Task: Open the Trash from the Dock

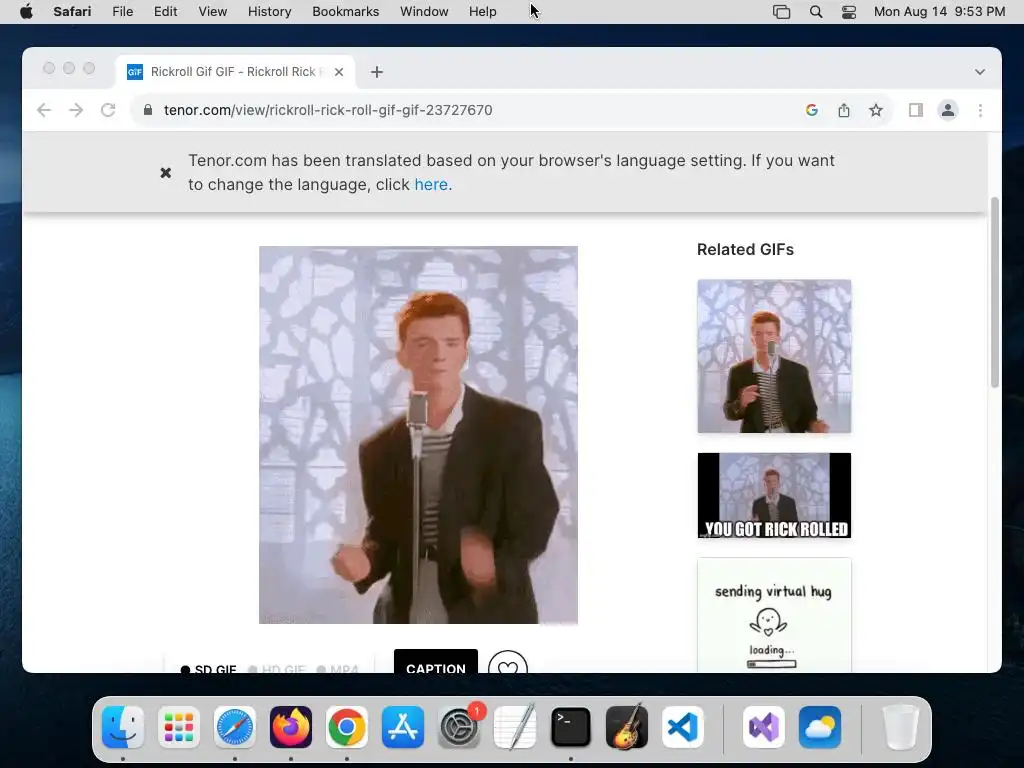Action: coord(901,727)
